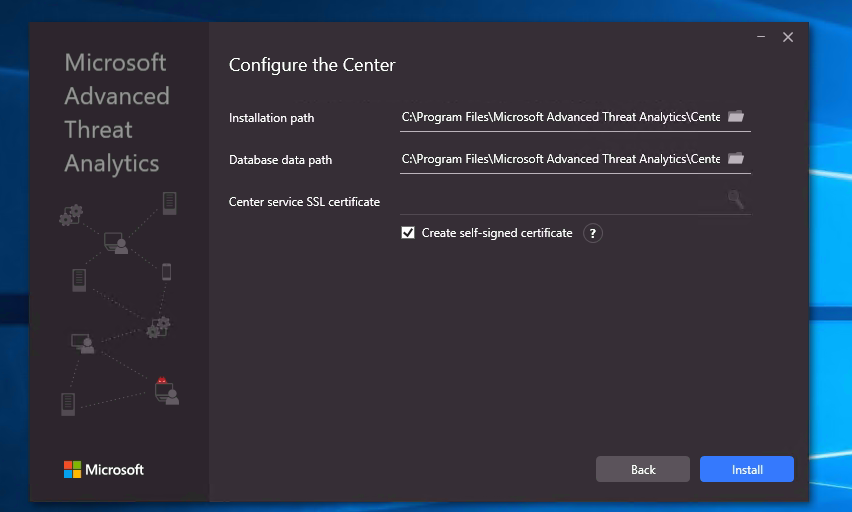Select 'Microsoft Advanced Threat Analytics' title
The height and width of the screenshot is (512, 852).
[117, 113]
